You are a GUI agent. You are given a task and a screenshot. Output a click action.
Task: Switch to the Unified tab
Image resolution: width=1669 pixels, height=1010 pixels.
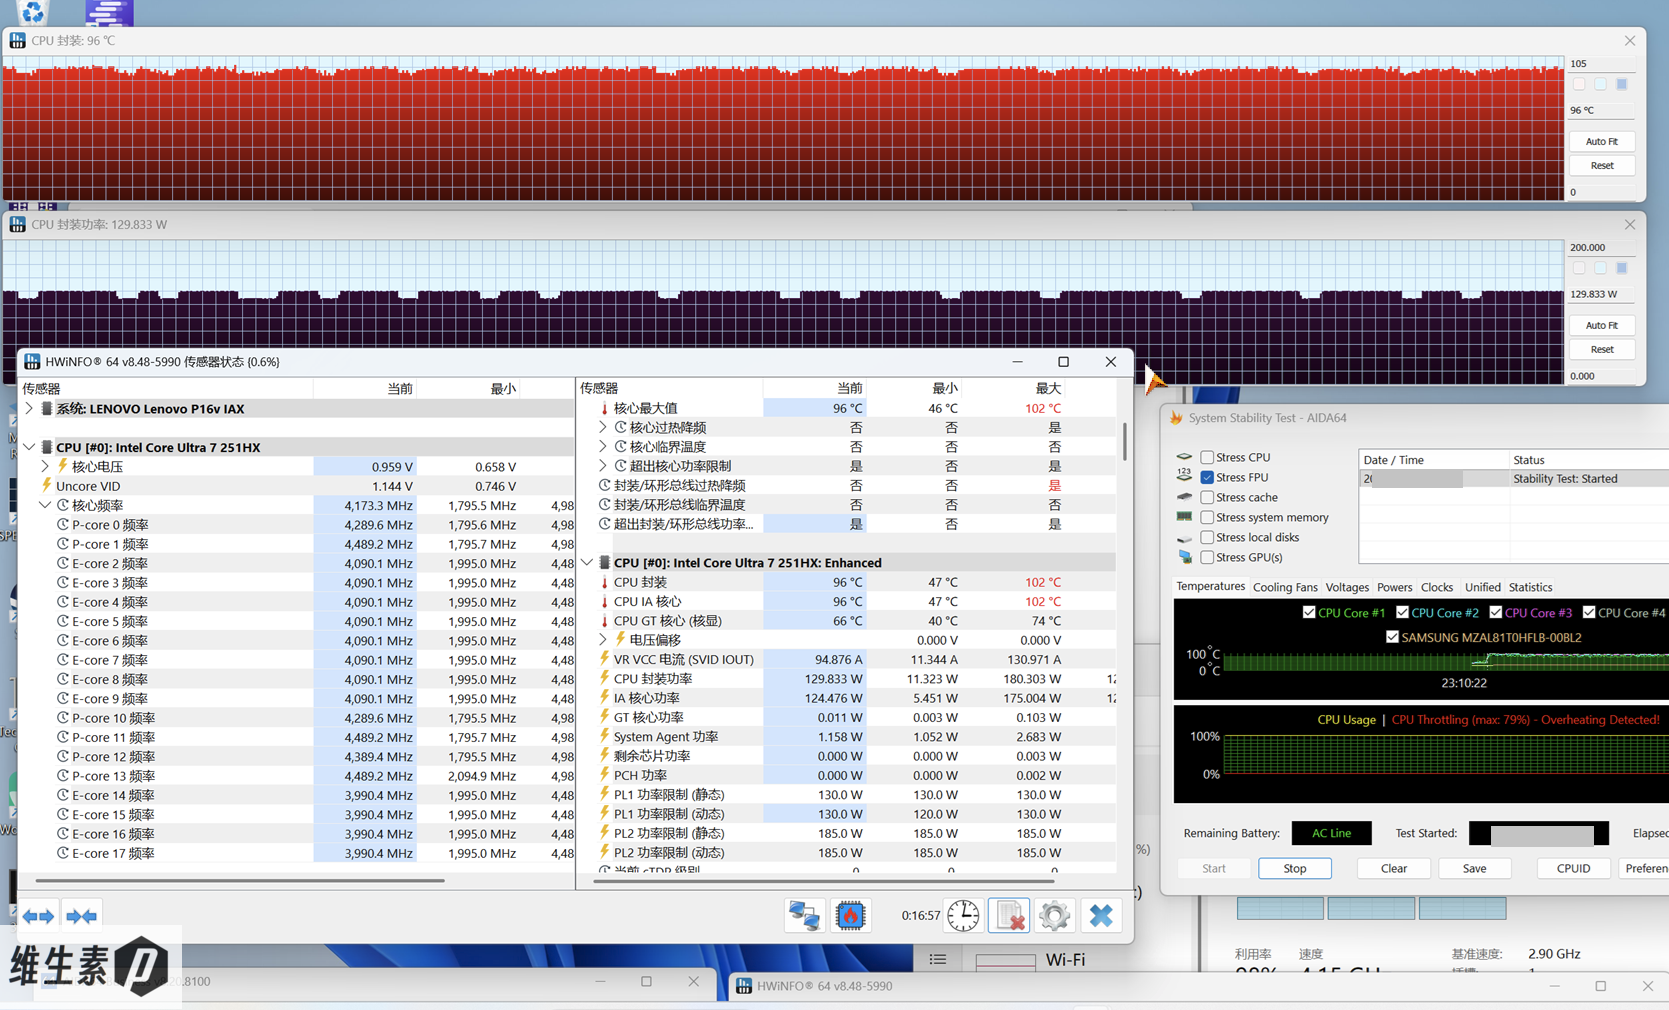pyautogui.click(x=1482, y=587)
